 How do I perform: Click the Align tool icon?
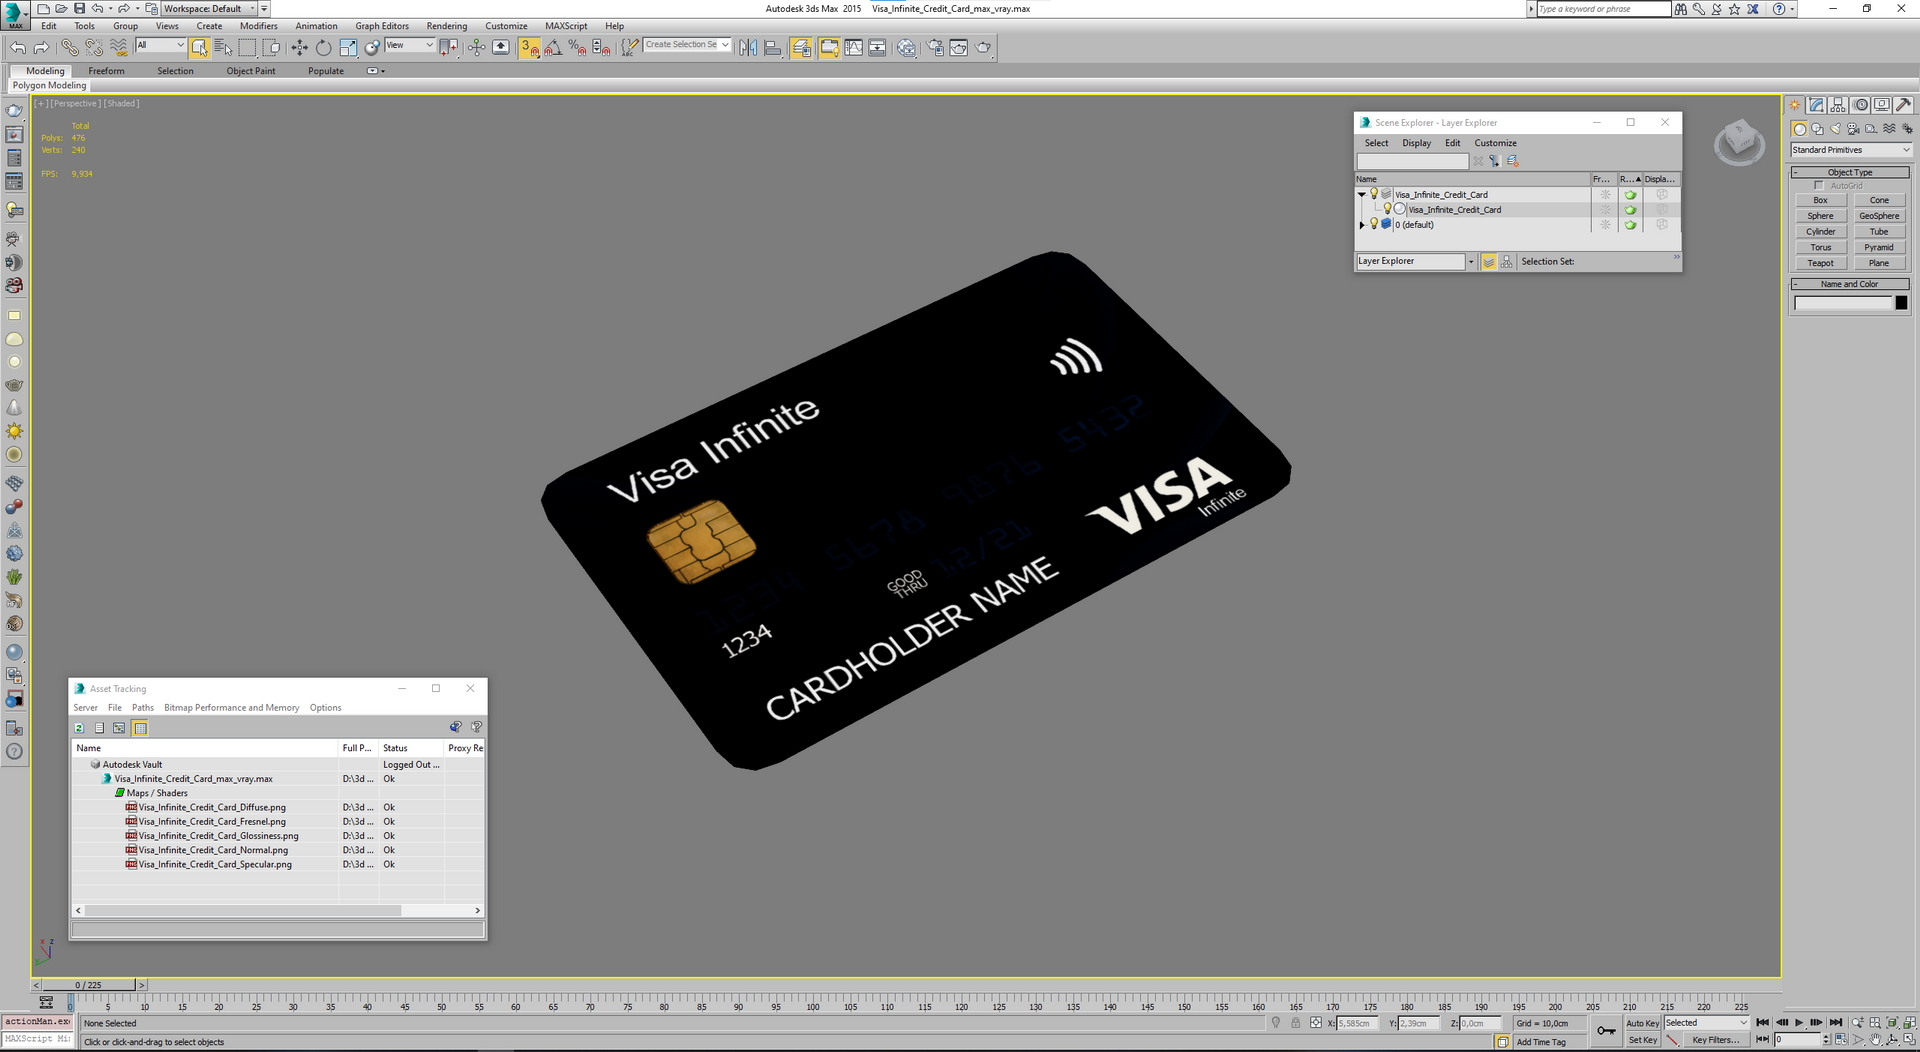772,47
